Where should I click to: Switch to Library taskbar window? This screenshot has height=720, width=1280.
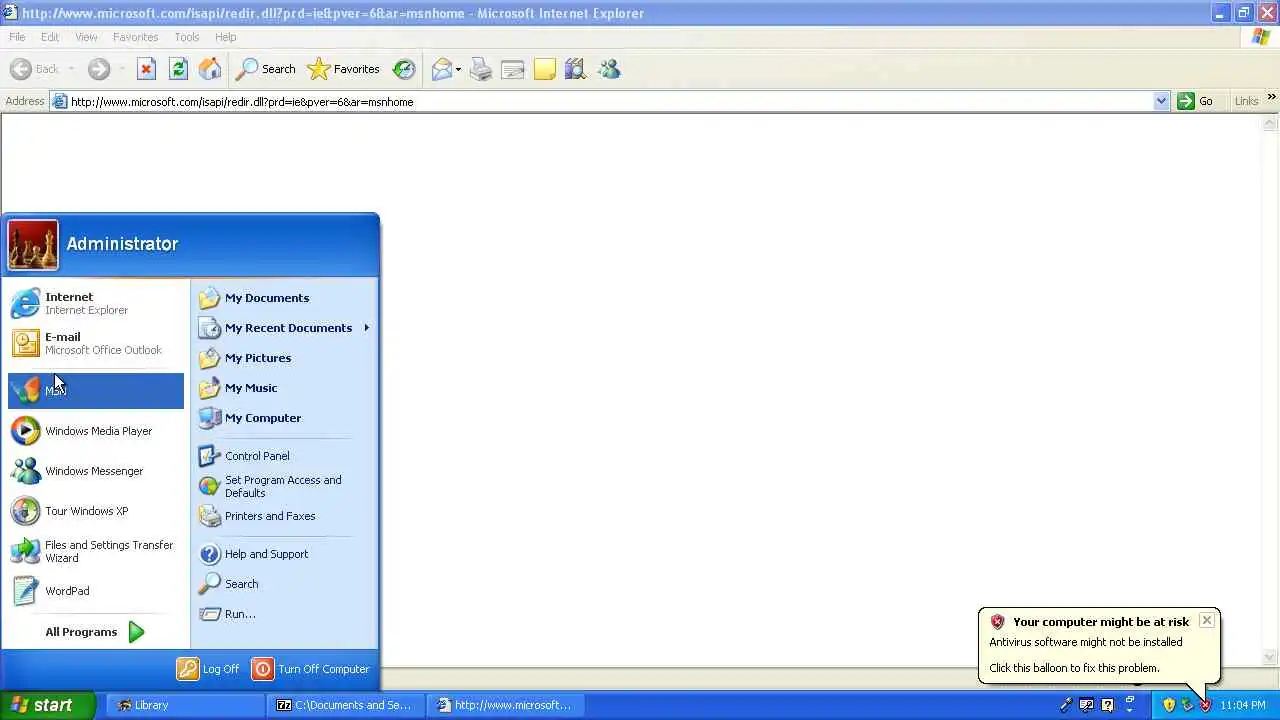click(185, 705)
